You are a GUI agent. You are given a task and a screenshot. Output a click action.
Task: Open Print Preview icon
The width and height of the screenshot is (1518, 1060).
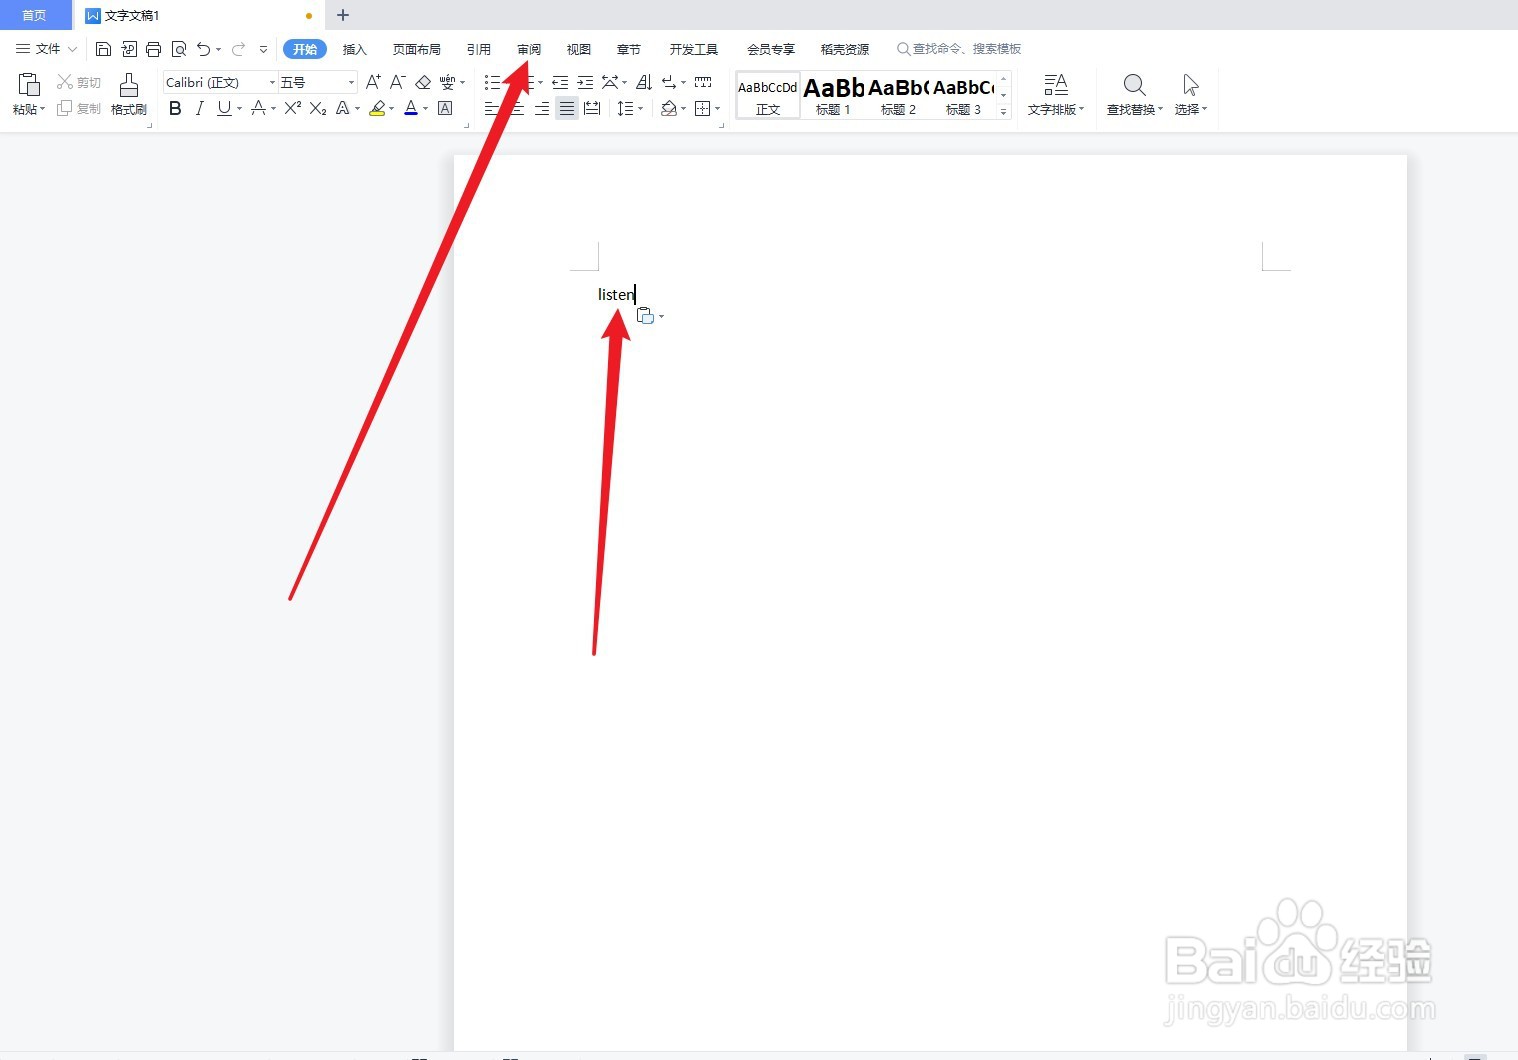[179, 49]
